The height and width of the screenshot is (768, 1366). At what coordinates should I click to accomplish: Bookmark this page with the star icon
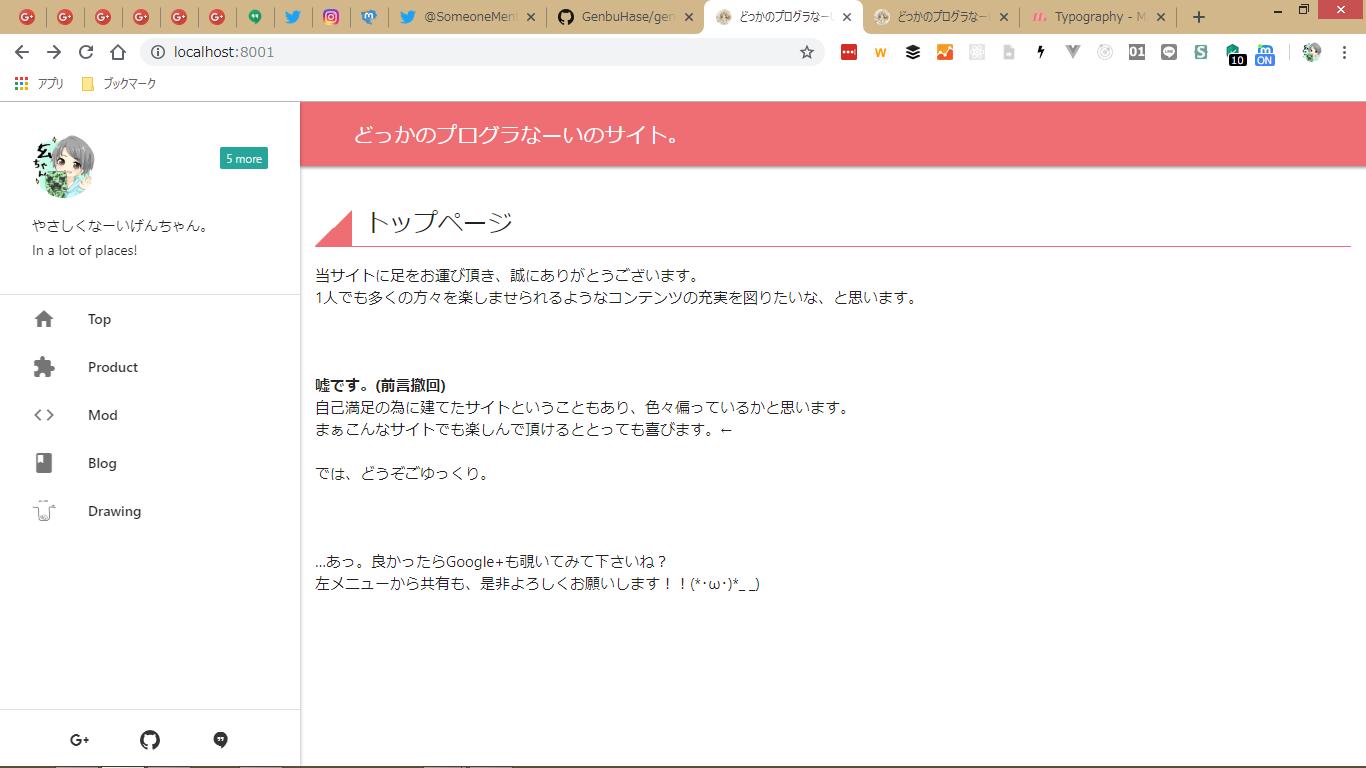pos(807,52)
